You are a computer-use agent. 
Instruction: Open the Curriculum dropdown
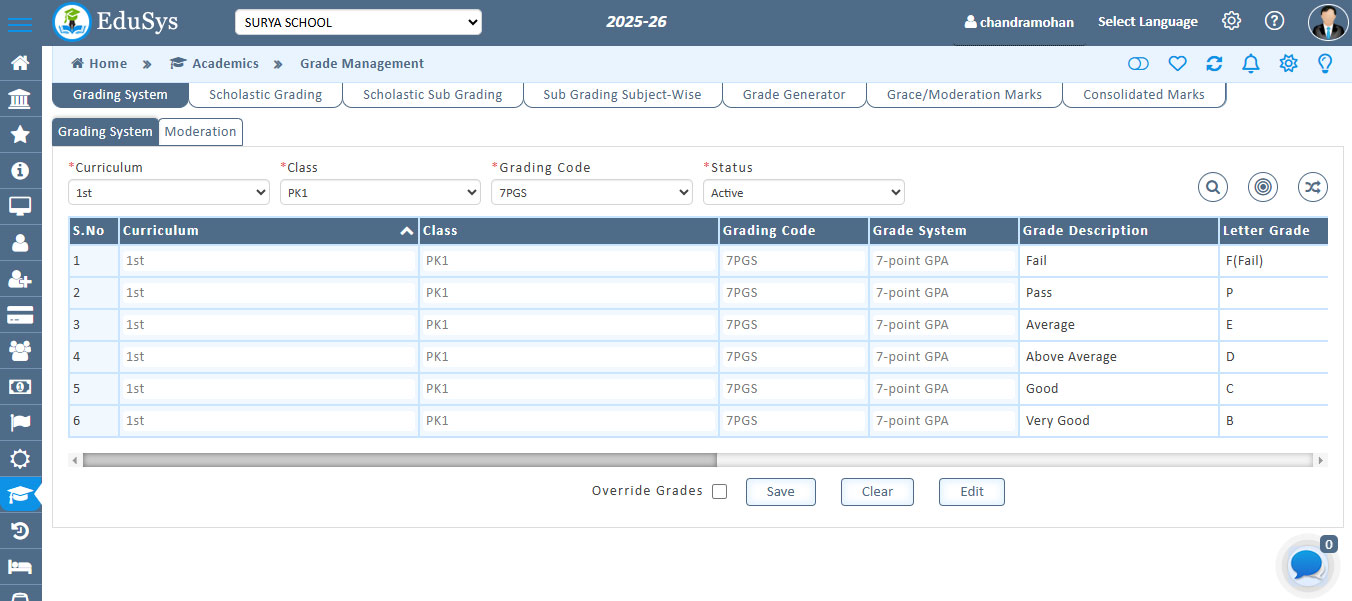pos(168,192)
